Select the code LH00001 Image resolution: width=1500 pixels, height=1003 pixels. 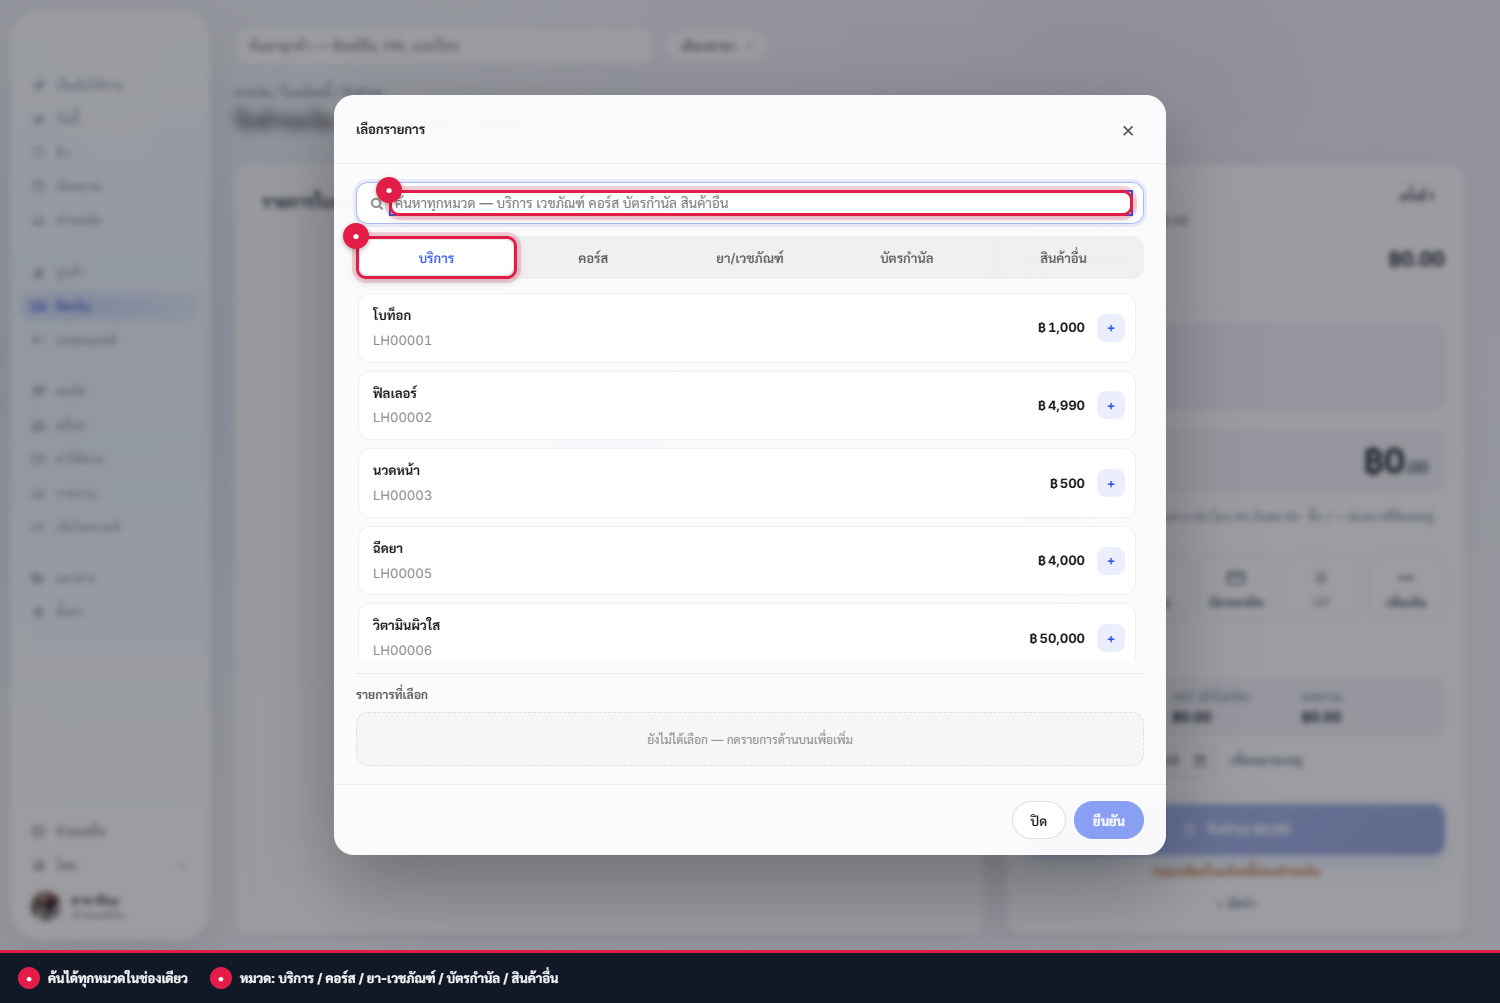(402, 340)
